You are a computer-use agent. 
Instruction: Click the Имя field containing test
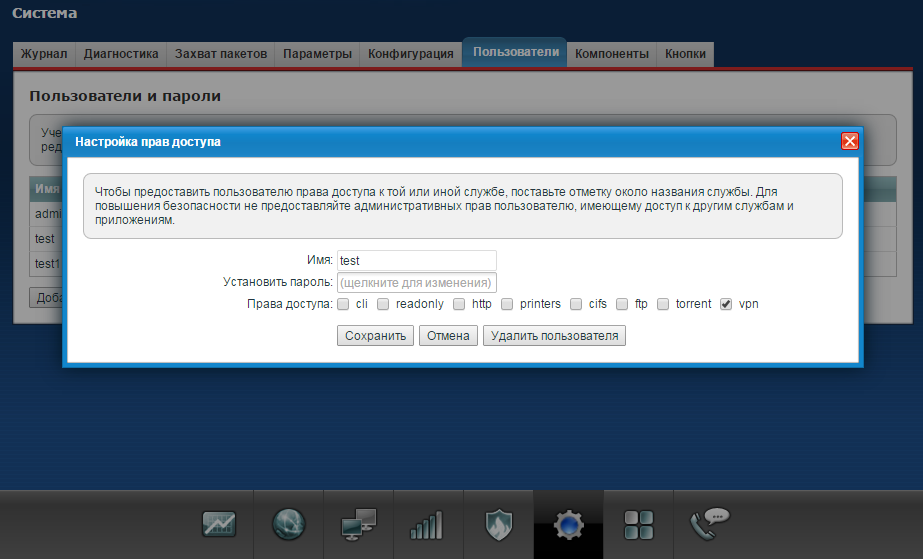pyautogui.click(x=417, y=260)
